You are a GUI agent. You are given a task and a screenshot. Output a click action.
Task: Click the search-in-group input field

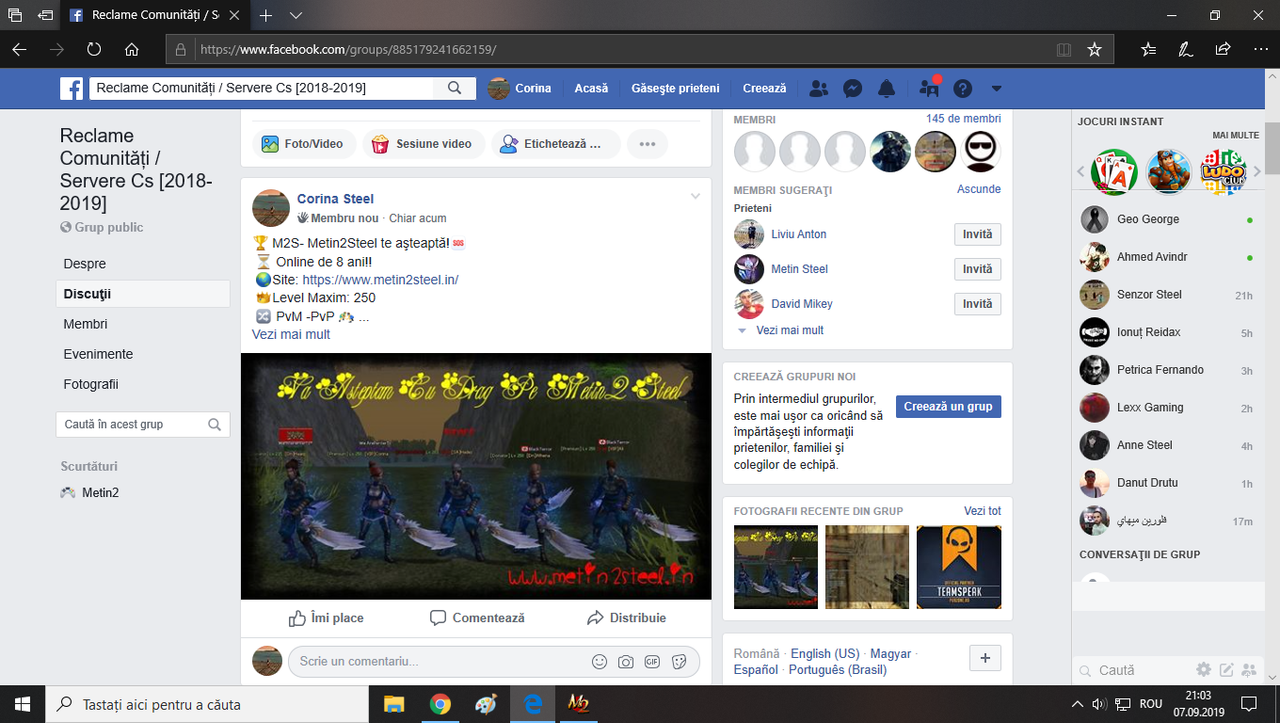click(x=143, y=424)
